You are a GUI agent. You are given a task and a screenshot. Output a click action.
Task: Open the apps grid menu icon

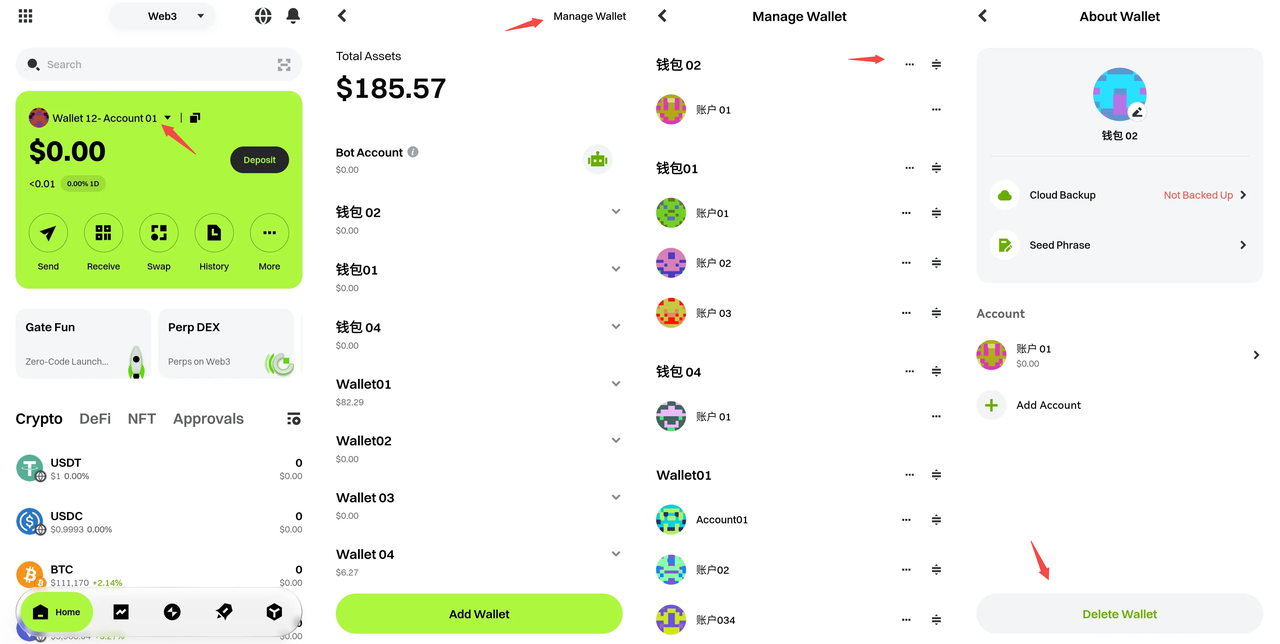[26, 16]
